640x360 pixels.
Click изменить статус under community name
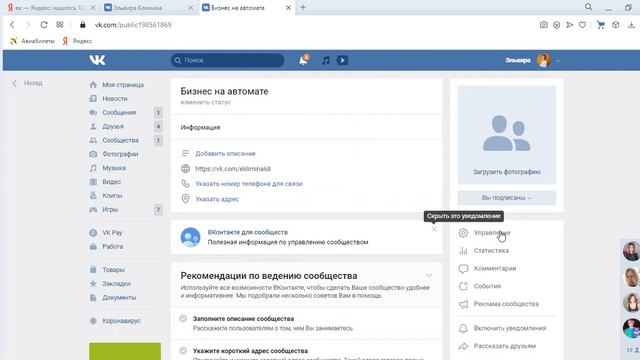point(205,102)
